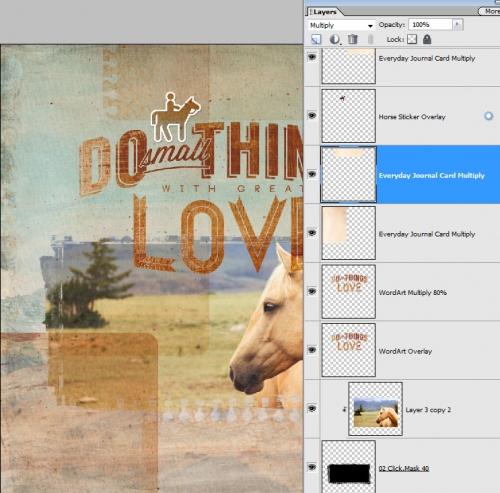Select the WordArt Overlay layer name
This screenshot has height=493, width=500.
click(x=405, y=351)
